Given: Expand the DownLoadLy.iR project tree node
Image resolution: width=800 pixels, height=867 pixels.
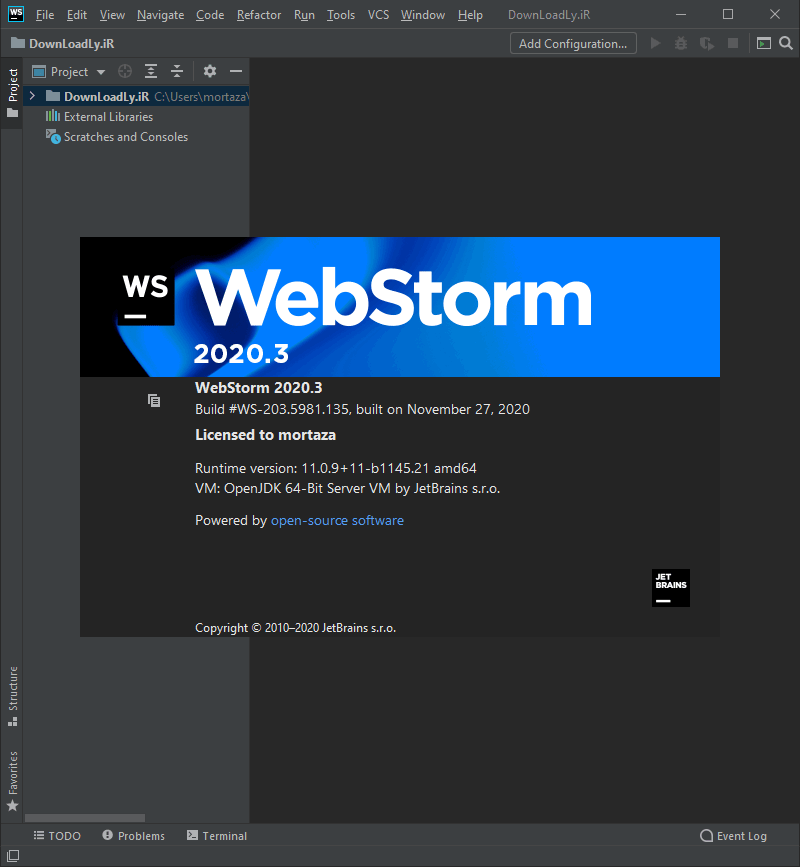Looking at the screenshot, I should [31, 96].
